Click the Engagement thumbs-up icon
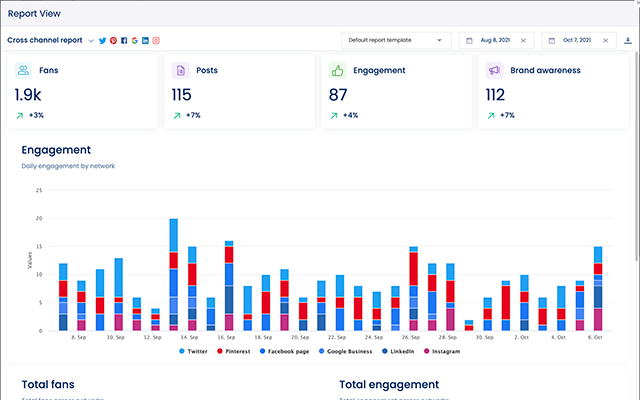 click(x=337, y=71)
